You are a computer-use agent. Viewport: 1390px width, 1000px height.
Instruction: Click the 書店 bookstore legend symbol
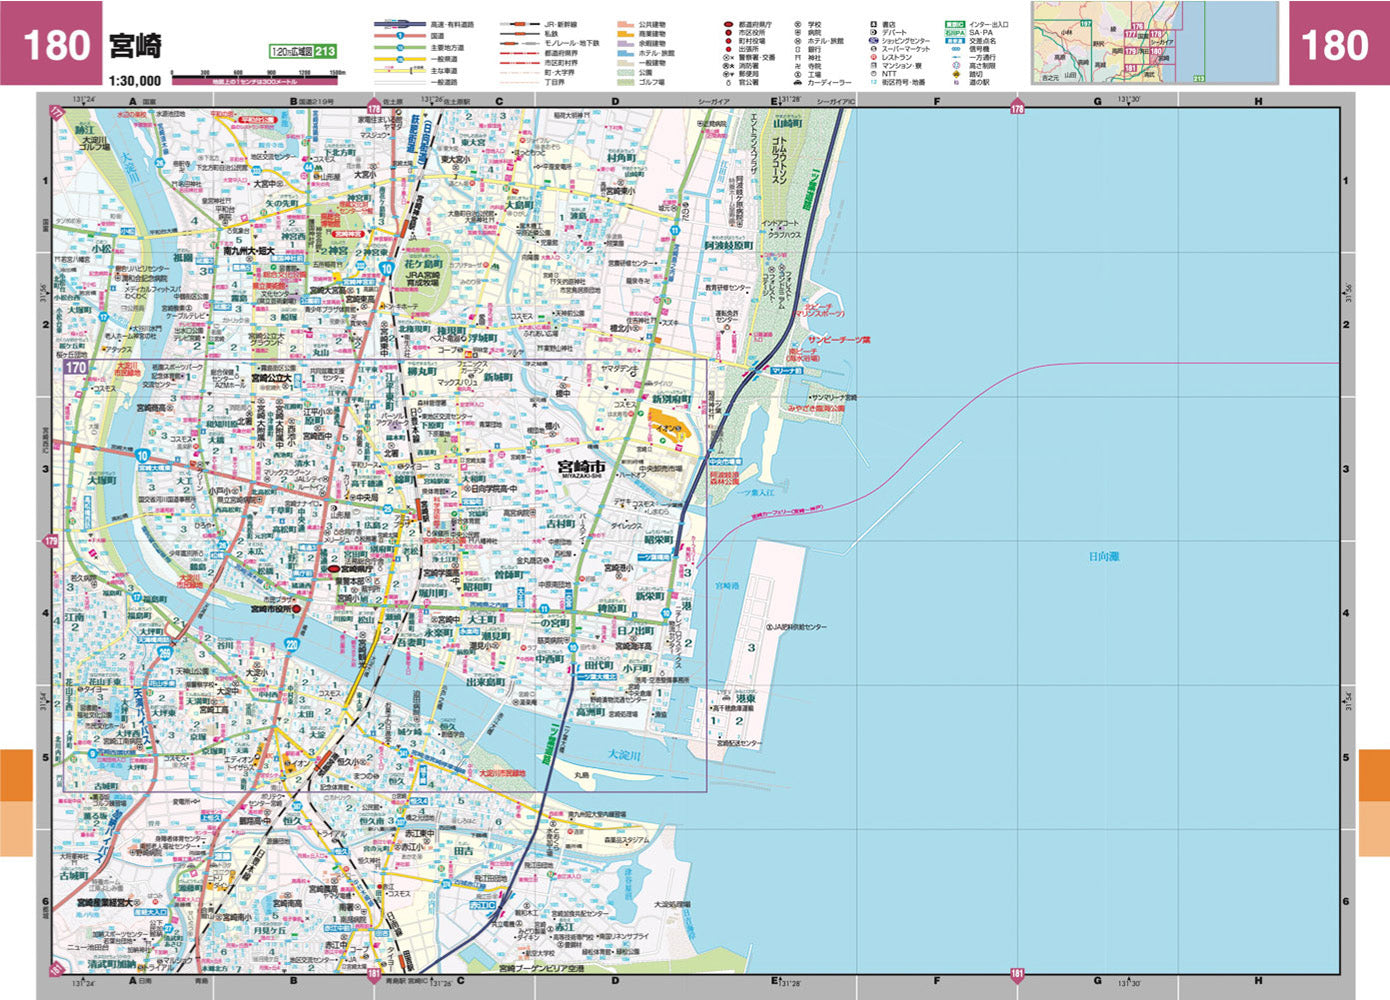point(874,24)
